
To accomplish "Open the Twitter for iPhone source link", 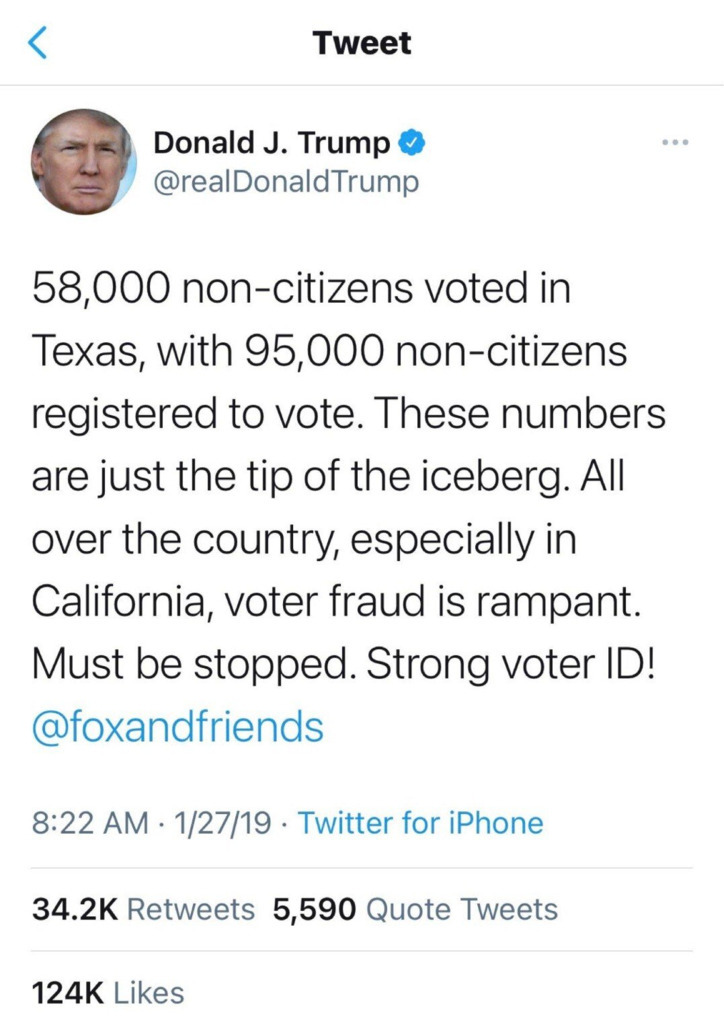I will coord(421,823).
